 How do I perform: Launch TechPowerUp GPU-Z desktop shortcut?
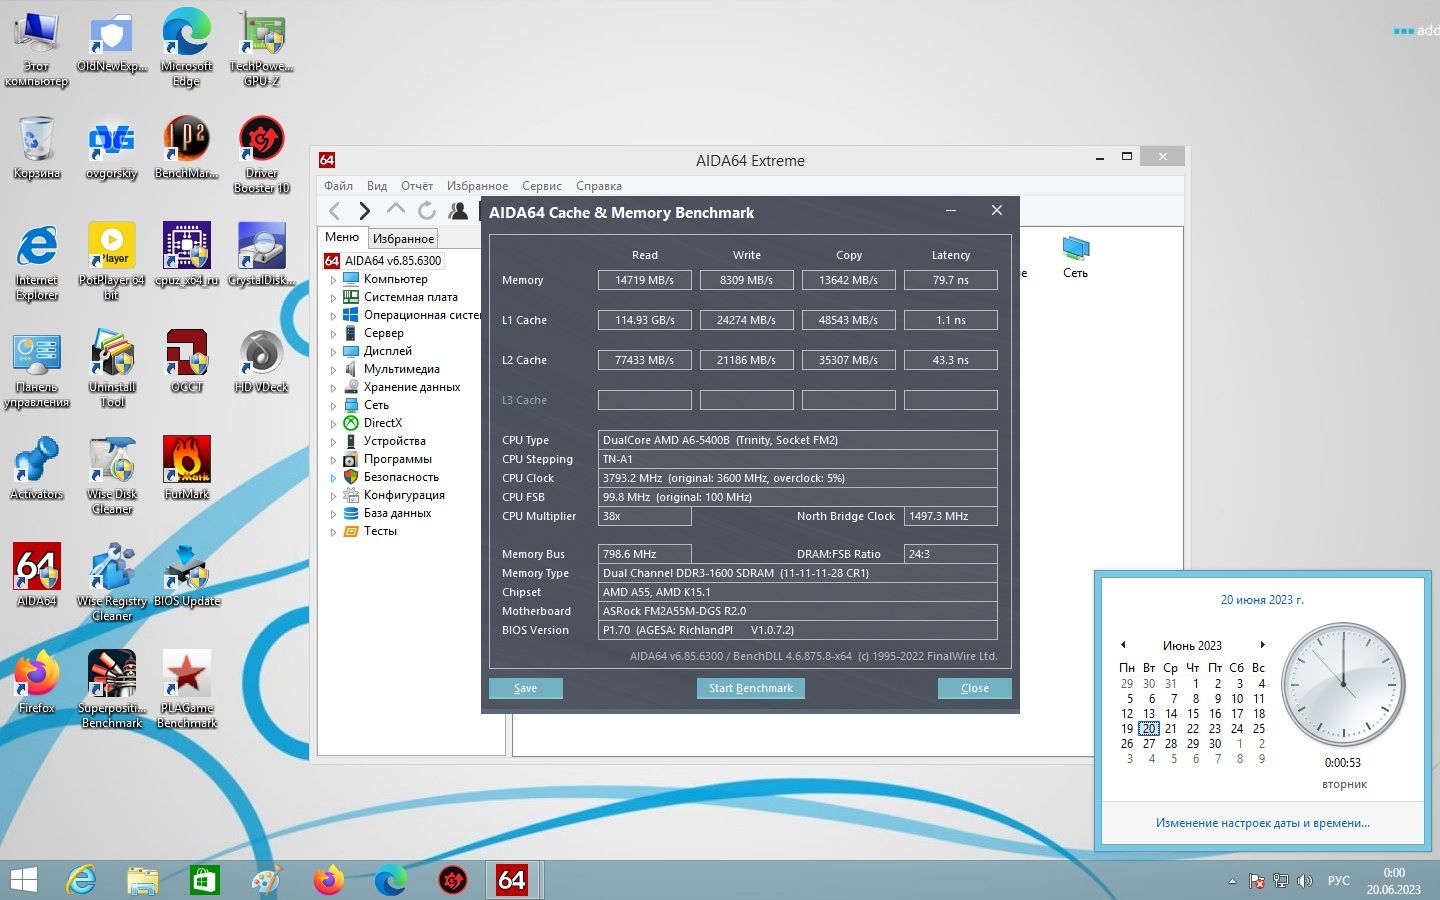click(261, 49)
